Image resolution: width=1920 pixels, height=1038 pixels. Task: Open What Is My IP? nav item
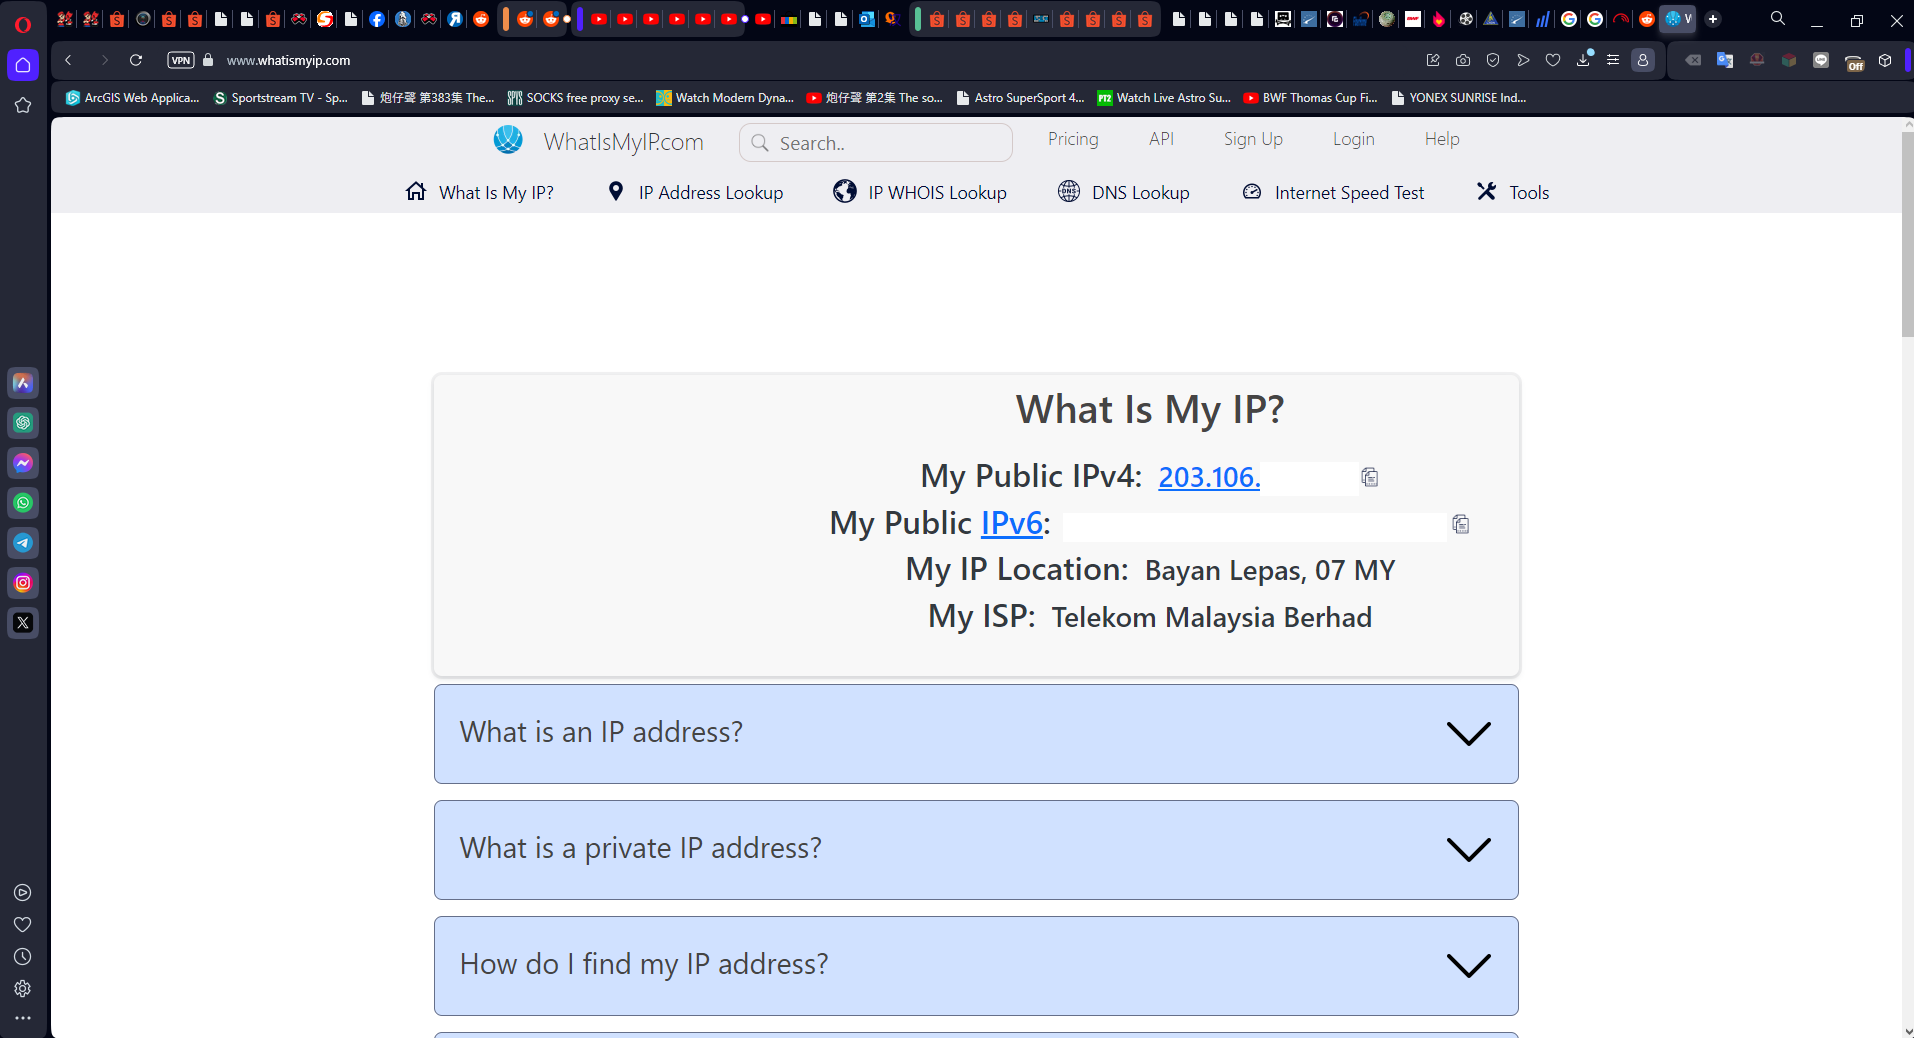pyautogui.click(x=480, y=192)
